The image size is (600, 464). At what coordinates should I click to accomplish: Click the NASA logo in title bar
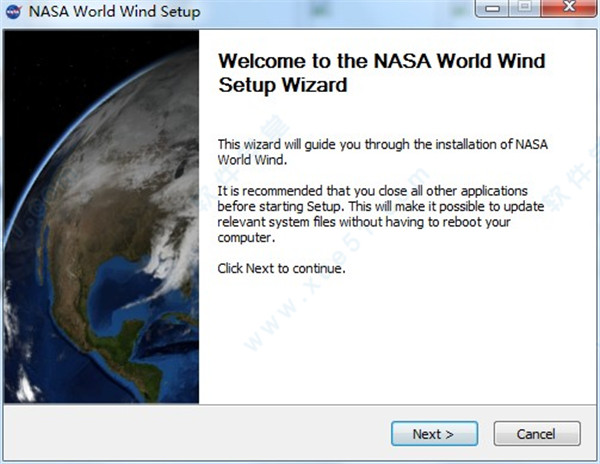click(x=13, y=12)
